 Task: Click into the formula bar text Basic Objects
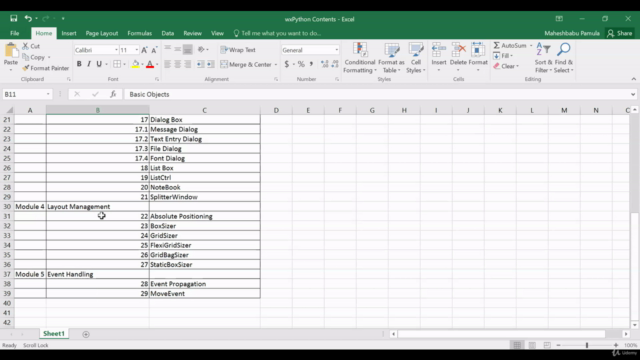coord(149,94)
